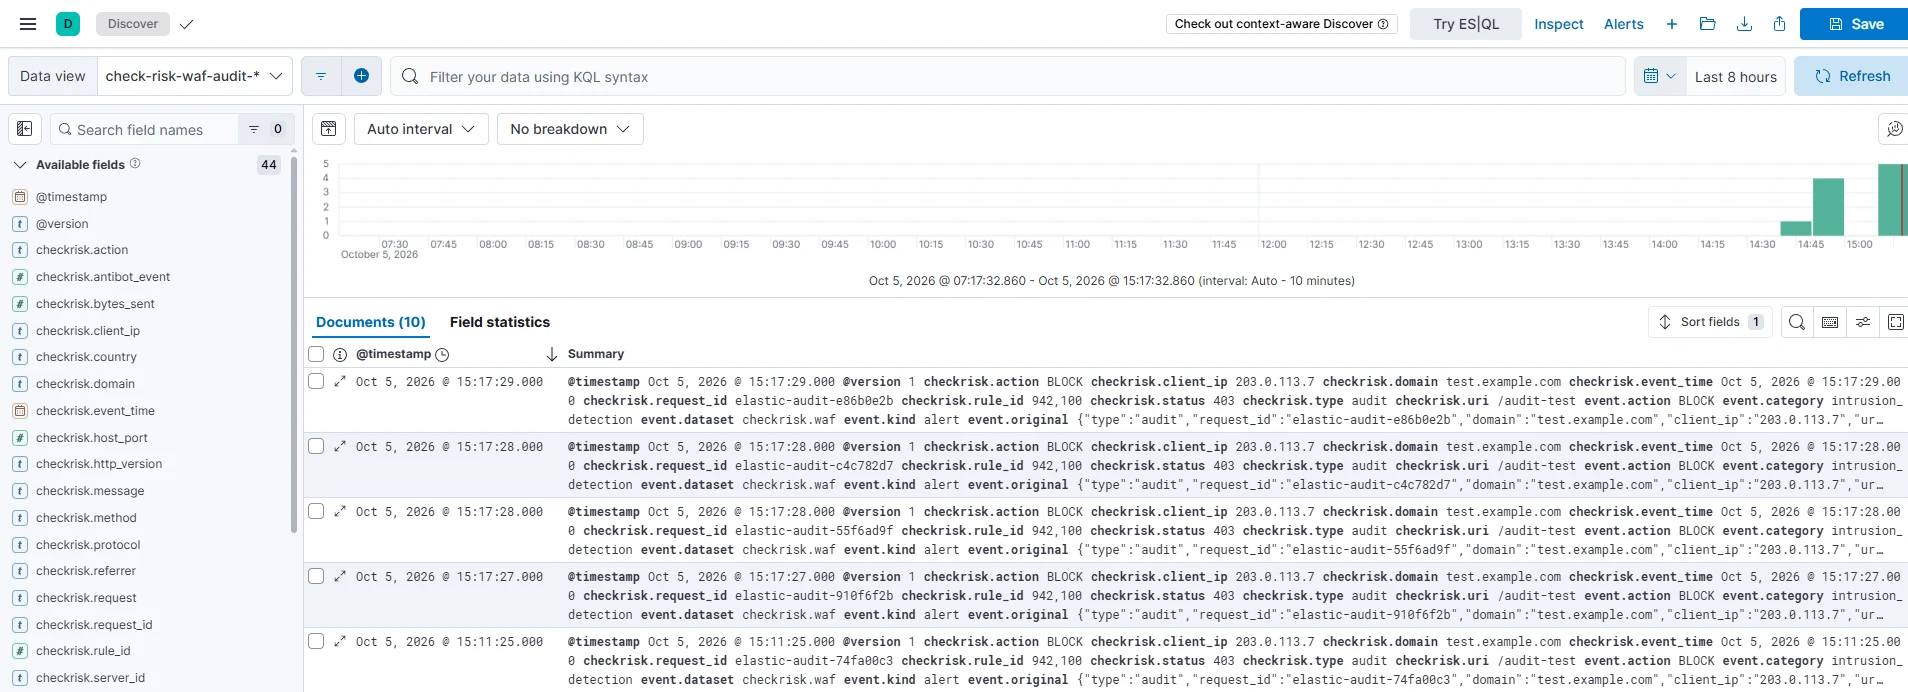Select the checkrisk.action field
1908x692 pixels.
tap(82, 250)
